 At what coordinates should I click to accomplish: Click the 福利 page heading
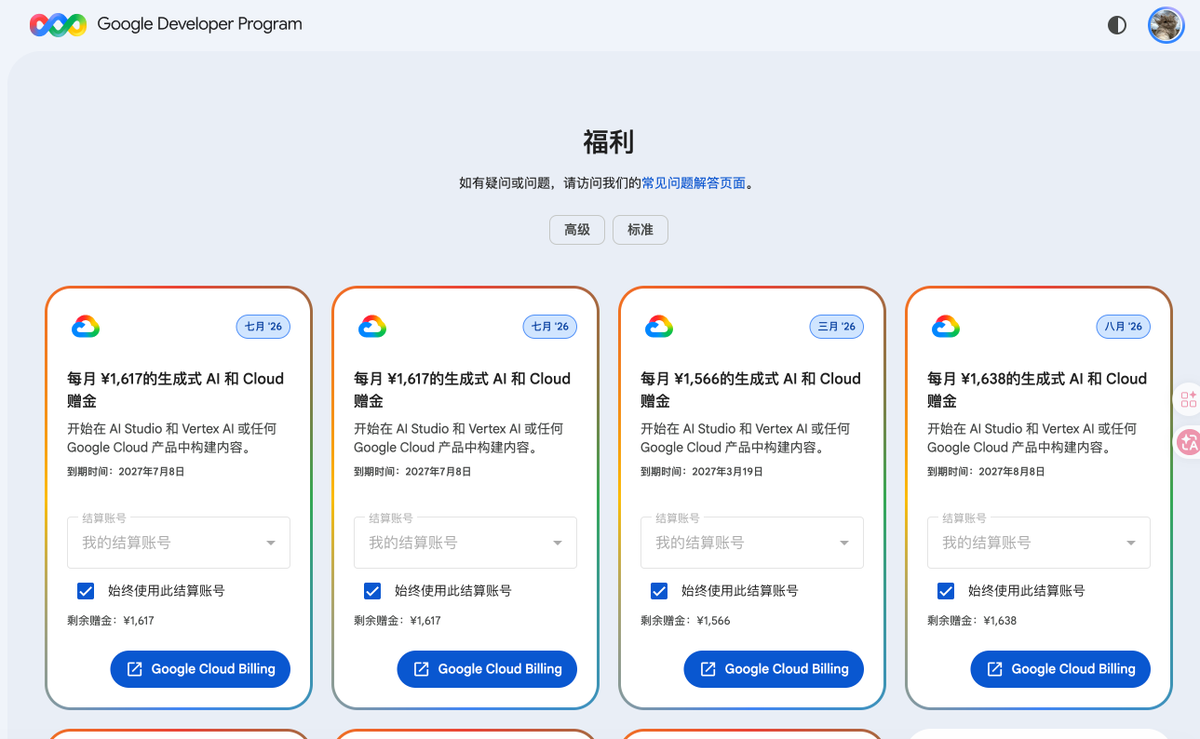(609, 142)
